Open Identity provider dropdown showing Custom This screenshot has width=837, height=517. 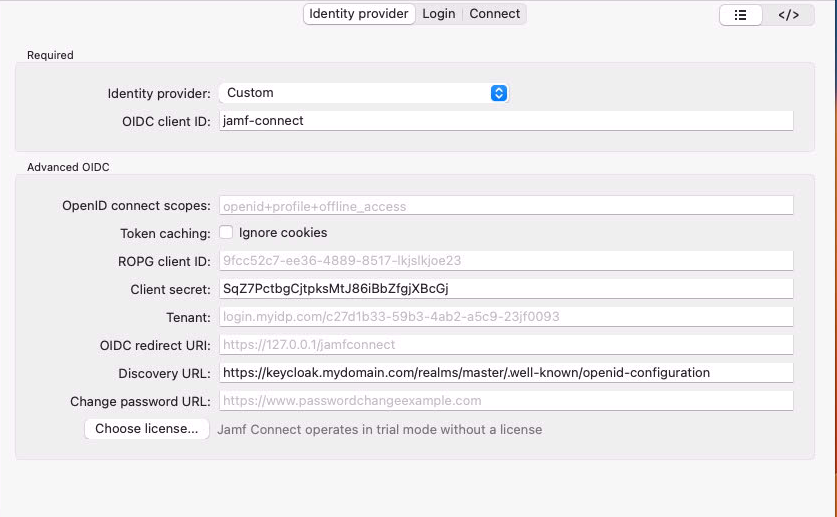(x=364, y=93)
